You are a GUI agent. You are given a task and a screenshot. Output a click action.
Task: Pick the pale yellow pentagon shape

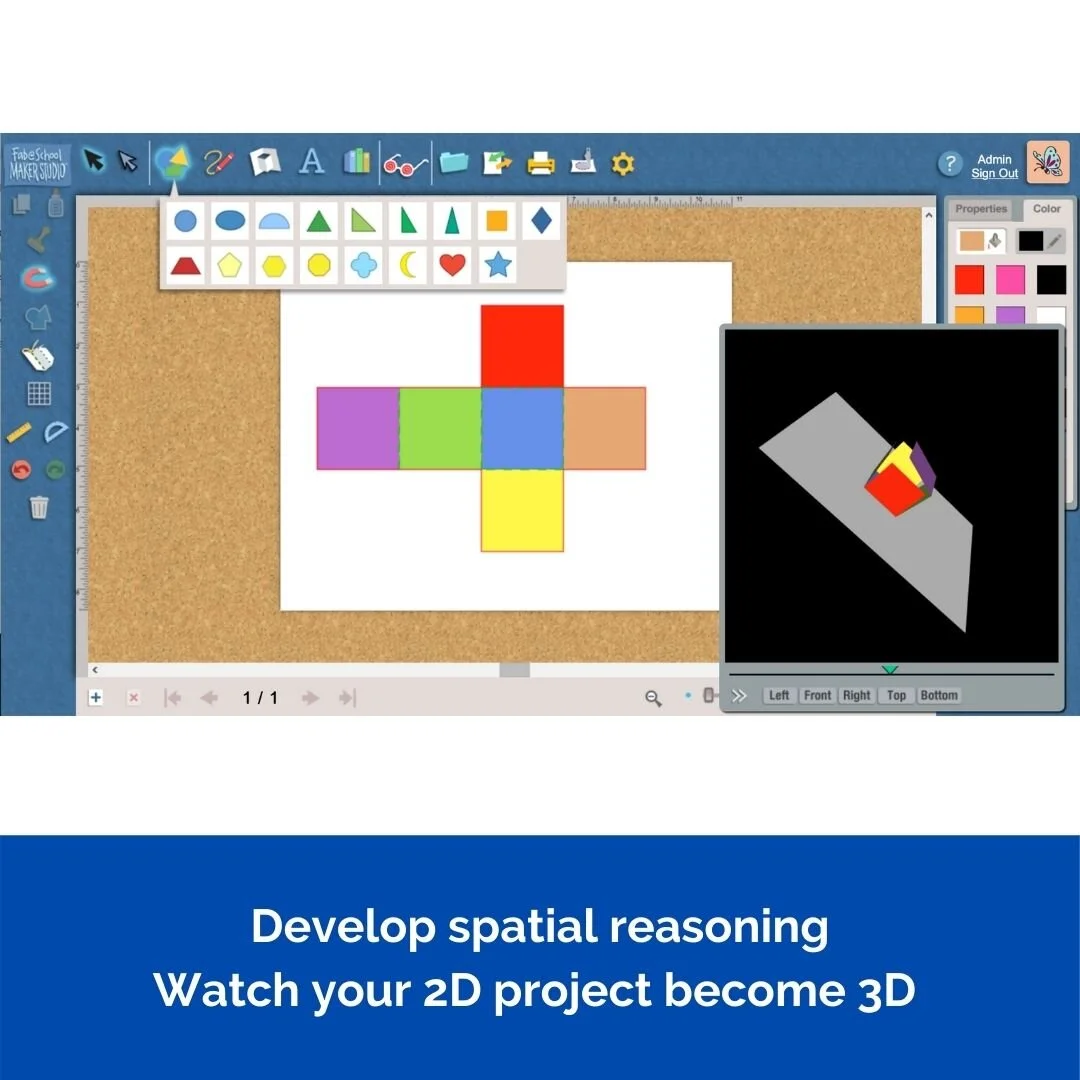pyautogui.click(x=230, y=265)
